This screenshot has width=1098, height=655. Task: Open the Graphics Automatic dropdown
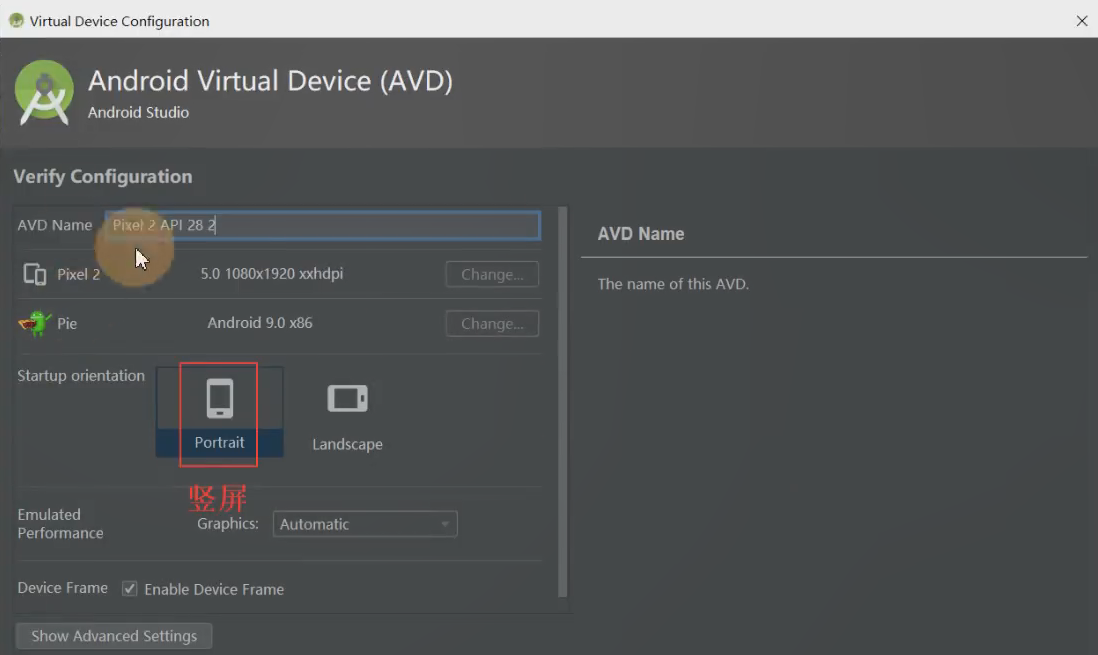tap(365, 524)
